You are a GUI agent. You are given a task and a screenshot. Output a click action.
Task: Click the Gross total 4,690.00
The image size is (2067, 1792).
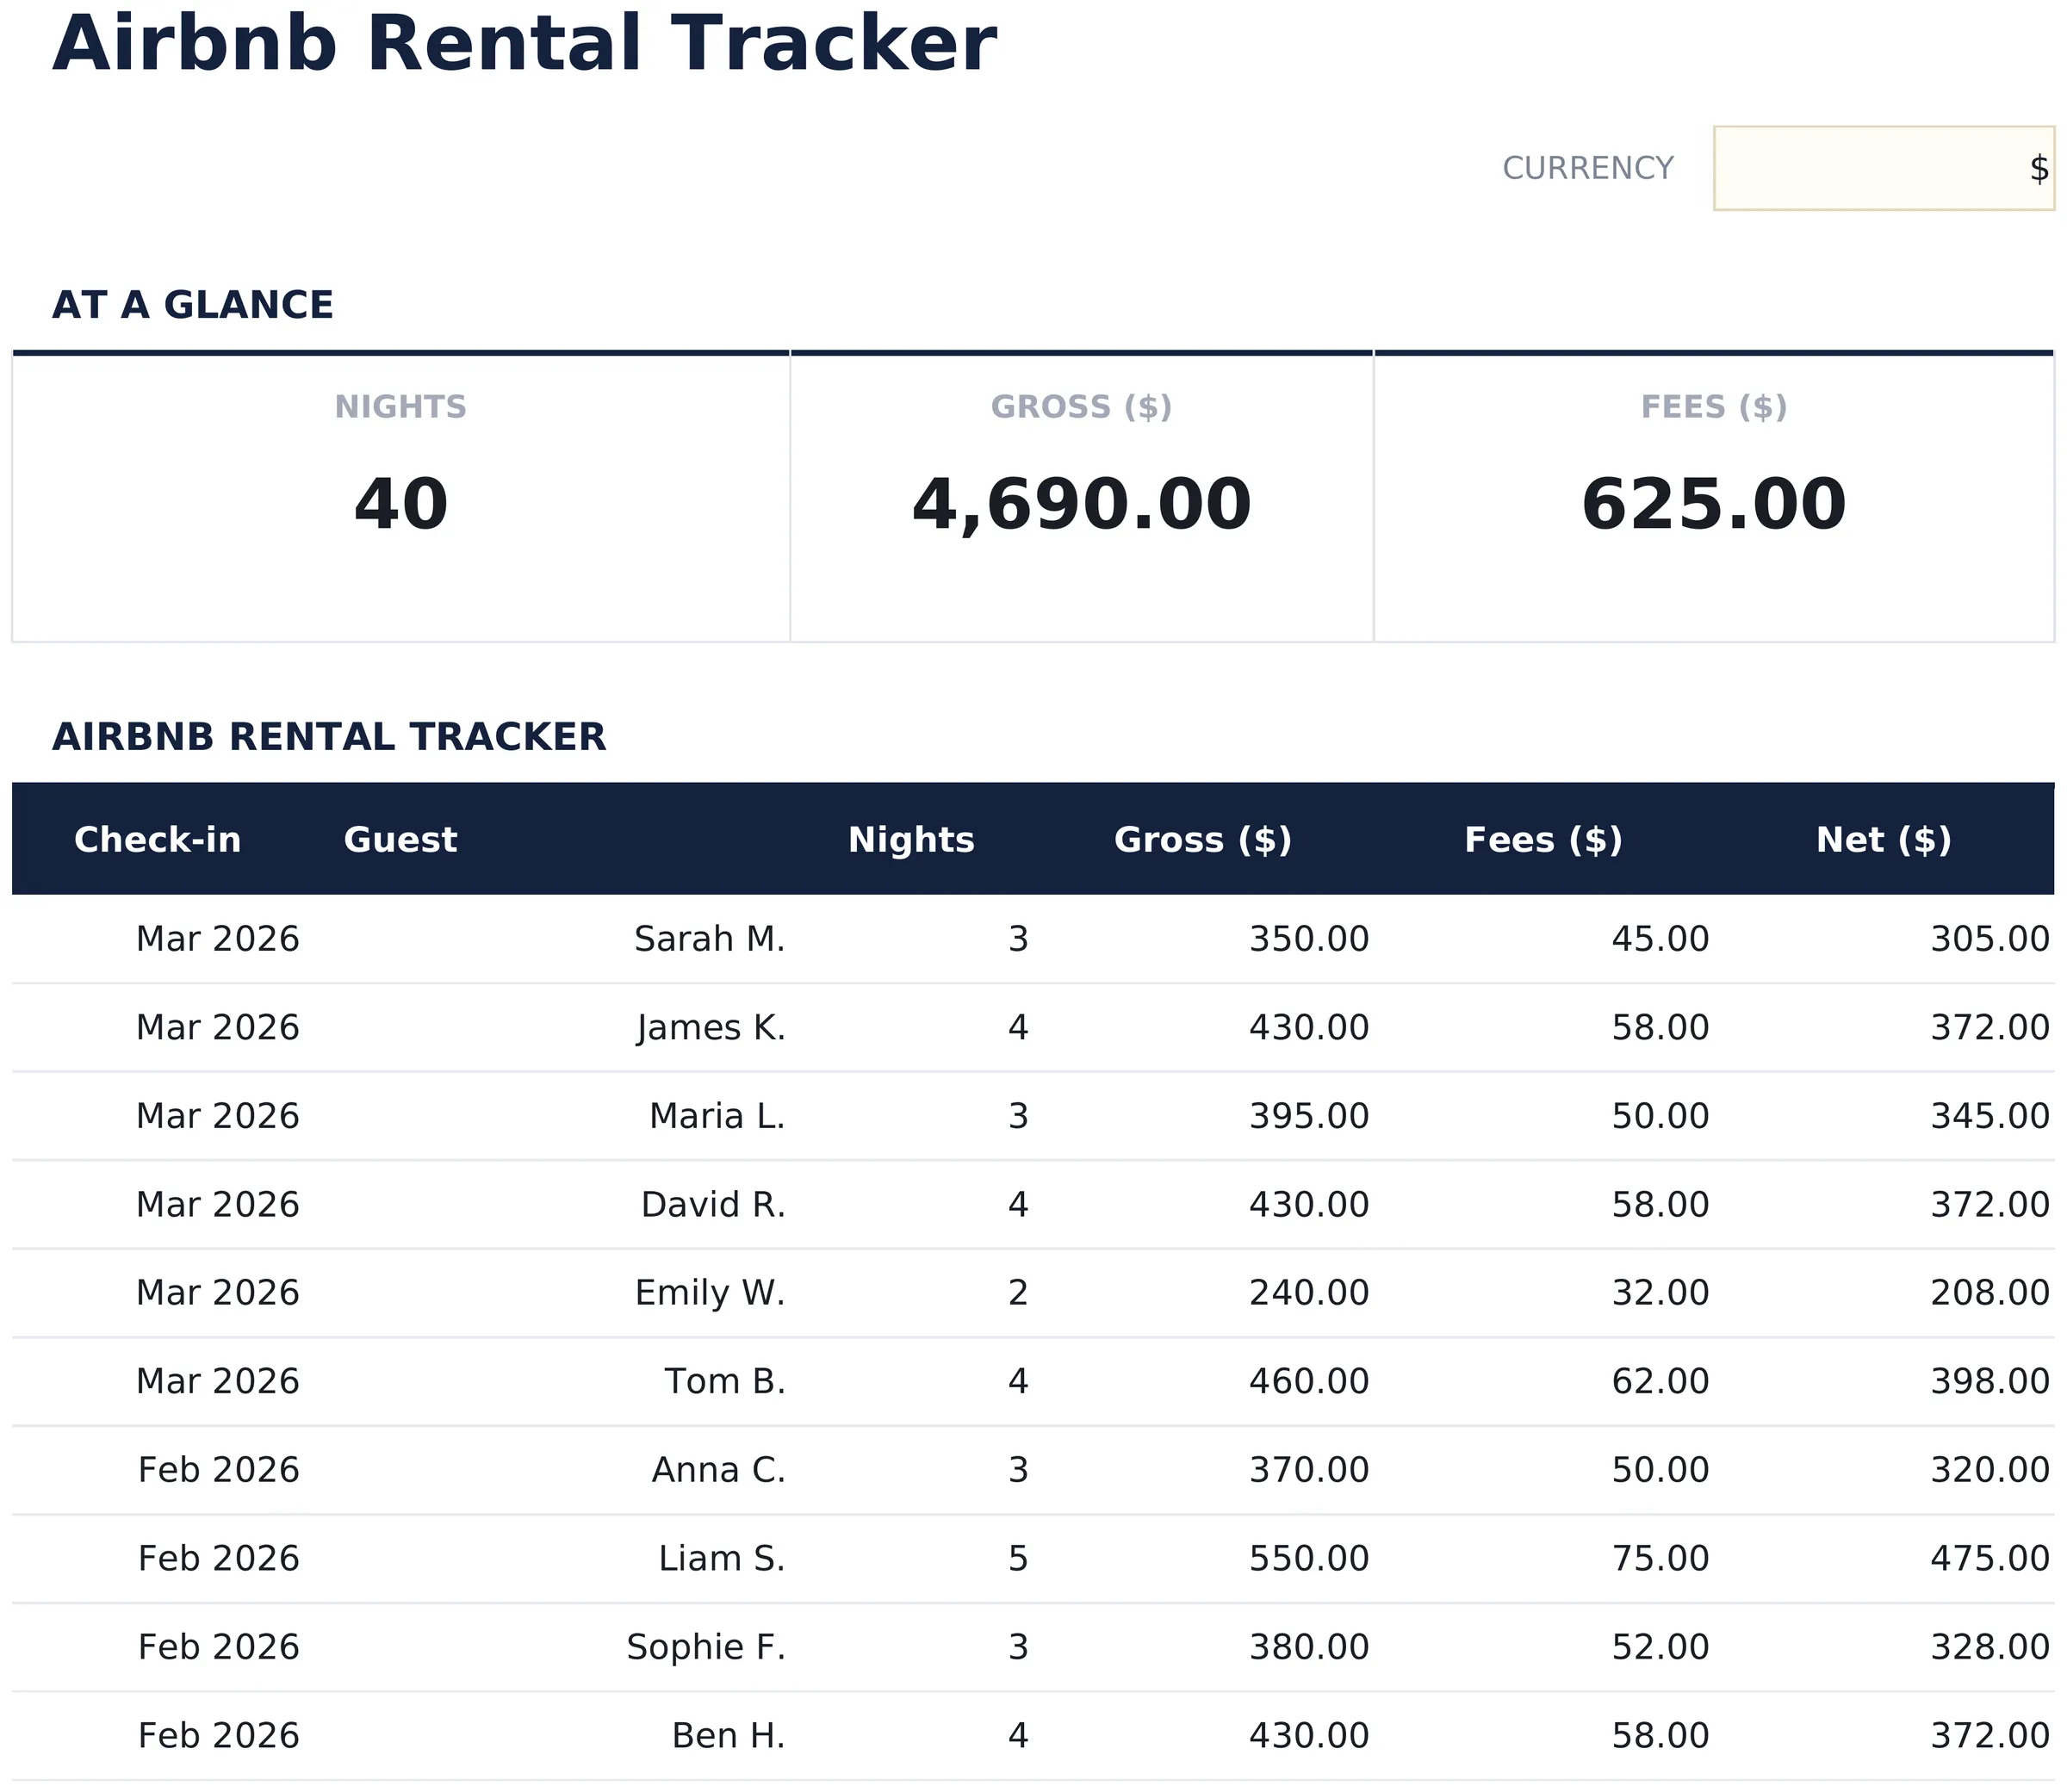point(1081,505)
